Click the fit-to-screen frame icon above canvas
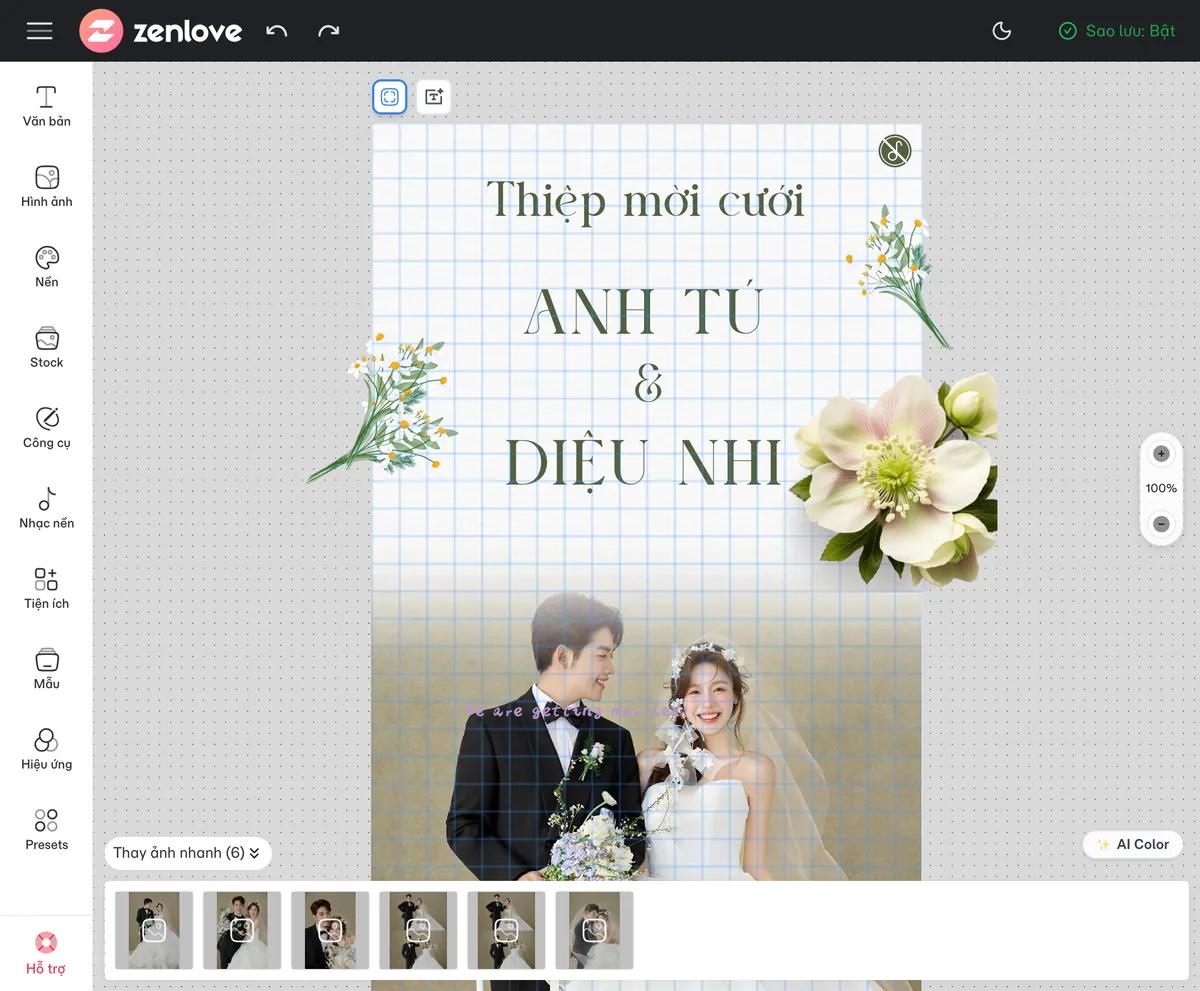This screenshot has height=991, width=1200. pos(390,97)
